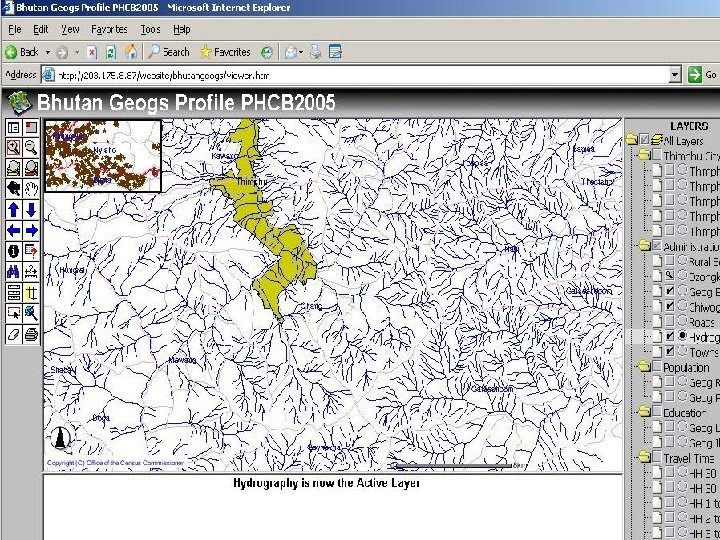Viewport: 720px width, 540px height.
Task: Toggle the legend and layer list tool
Action: [x=14, y=127]
